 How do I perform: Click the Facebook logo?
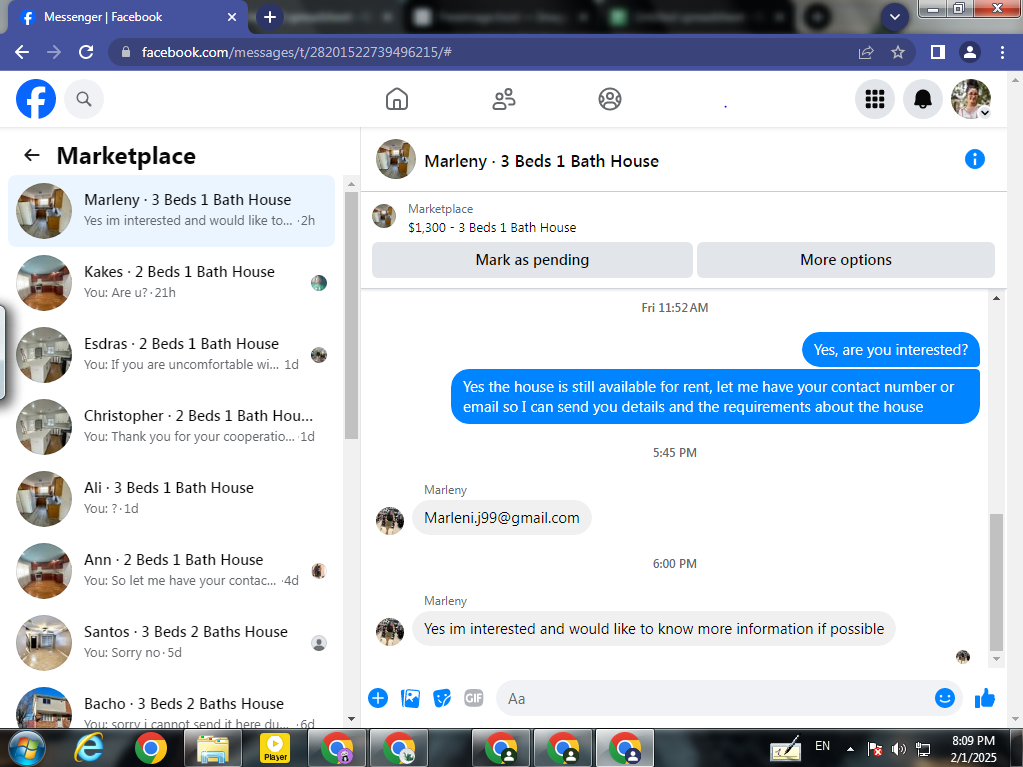[x=36, y=99]
